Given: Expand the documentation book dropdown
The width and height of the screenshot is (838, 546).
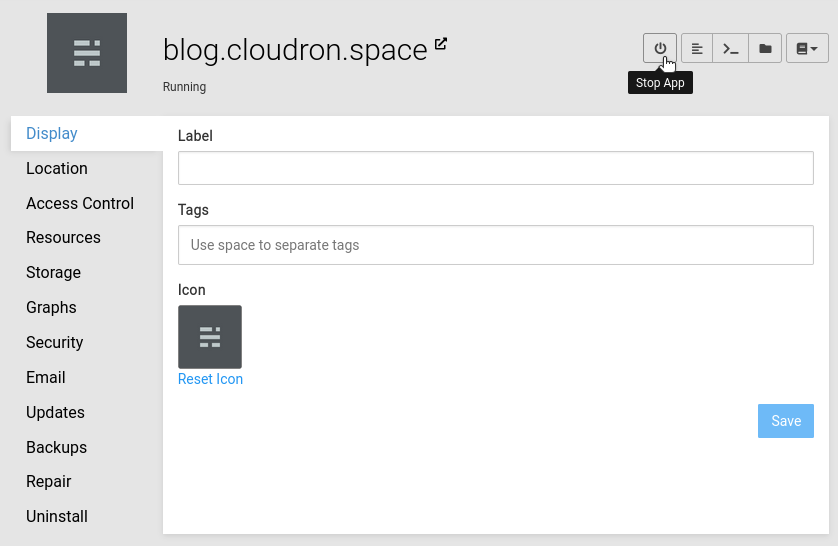Looking at the screenshot, I should [807, 48].
